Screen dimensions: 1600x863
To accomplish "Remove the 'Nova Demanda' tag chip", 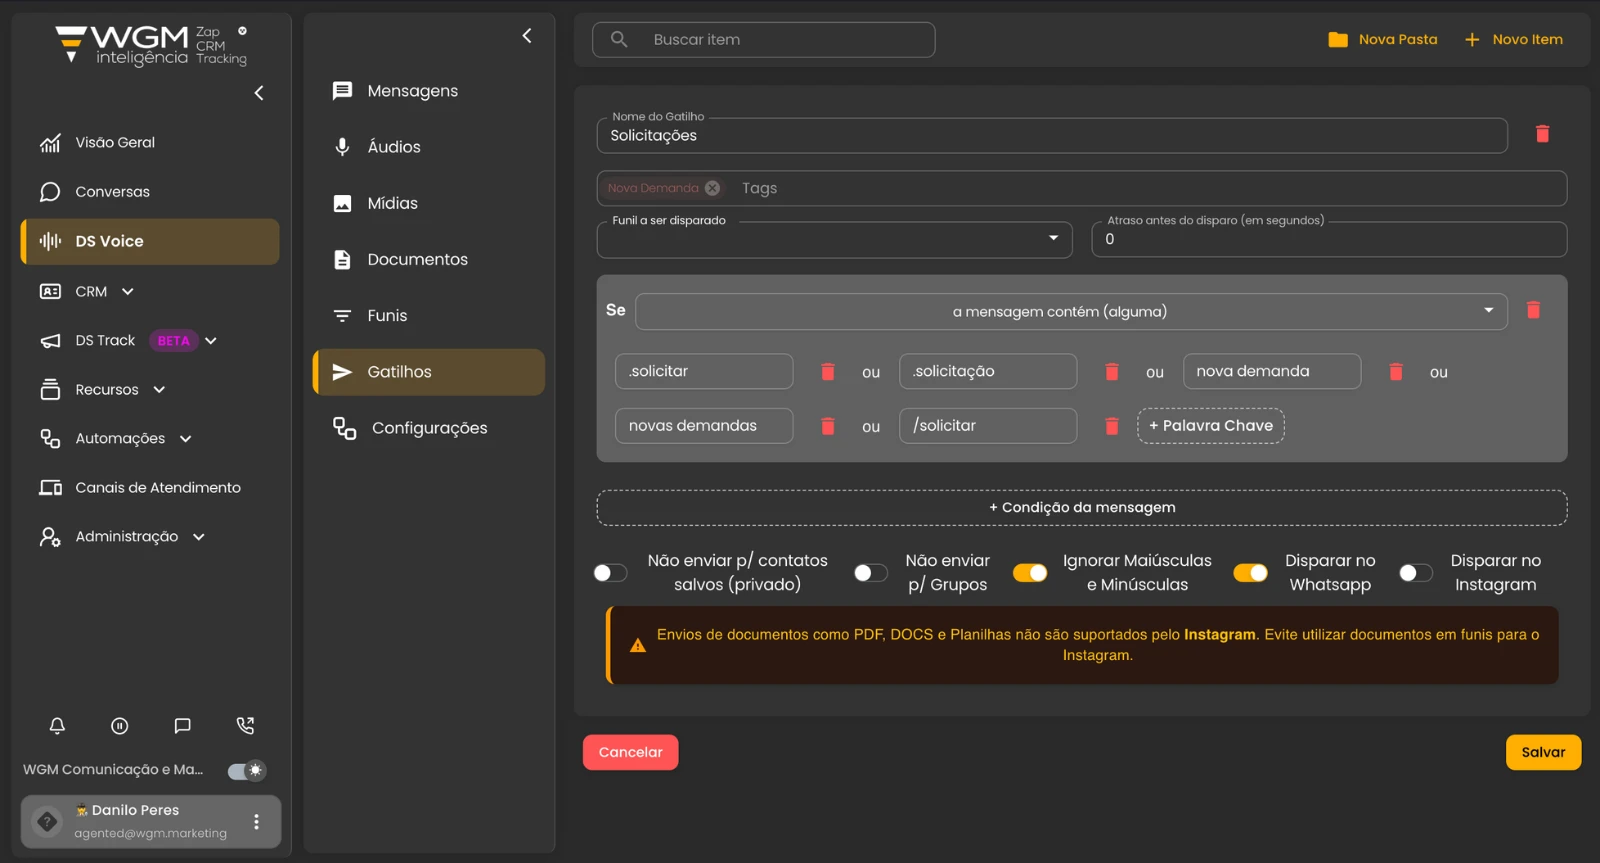I will click(x=712, y=188).
